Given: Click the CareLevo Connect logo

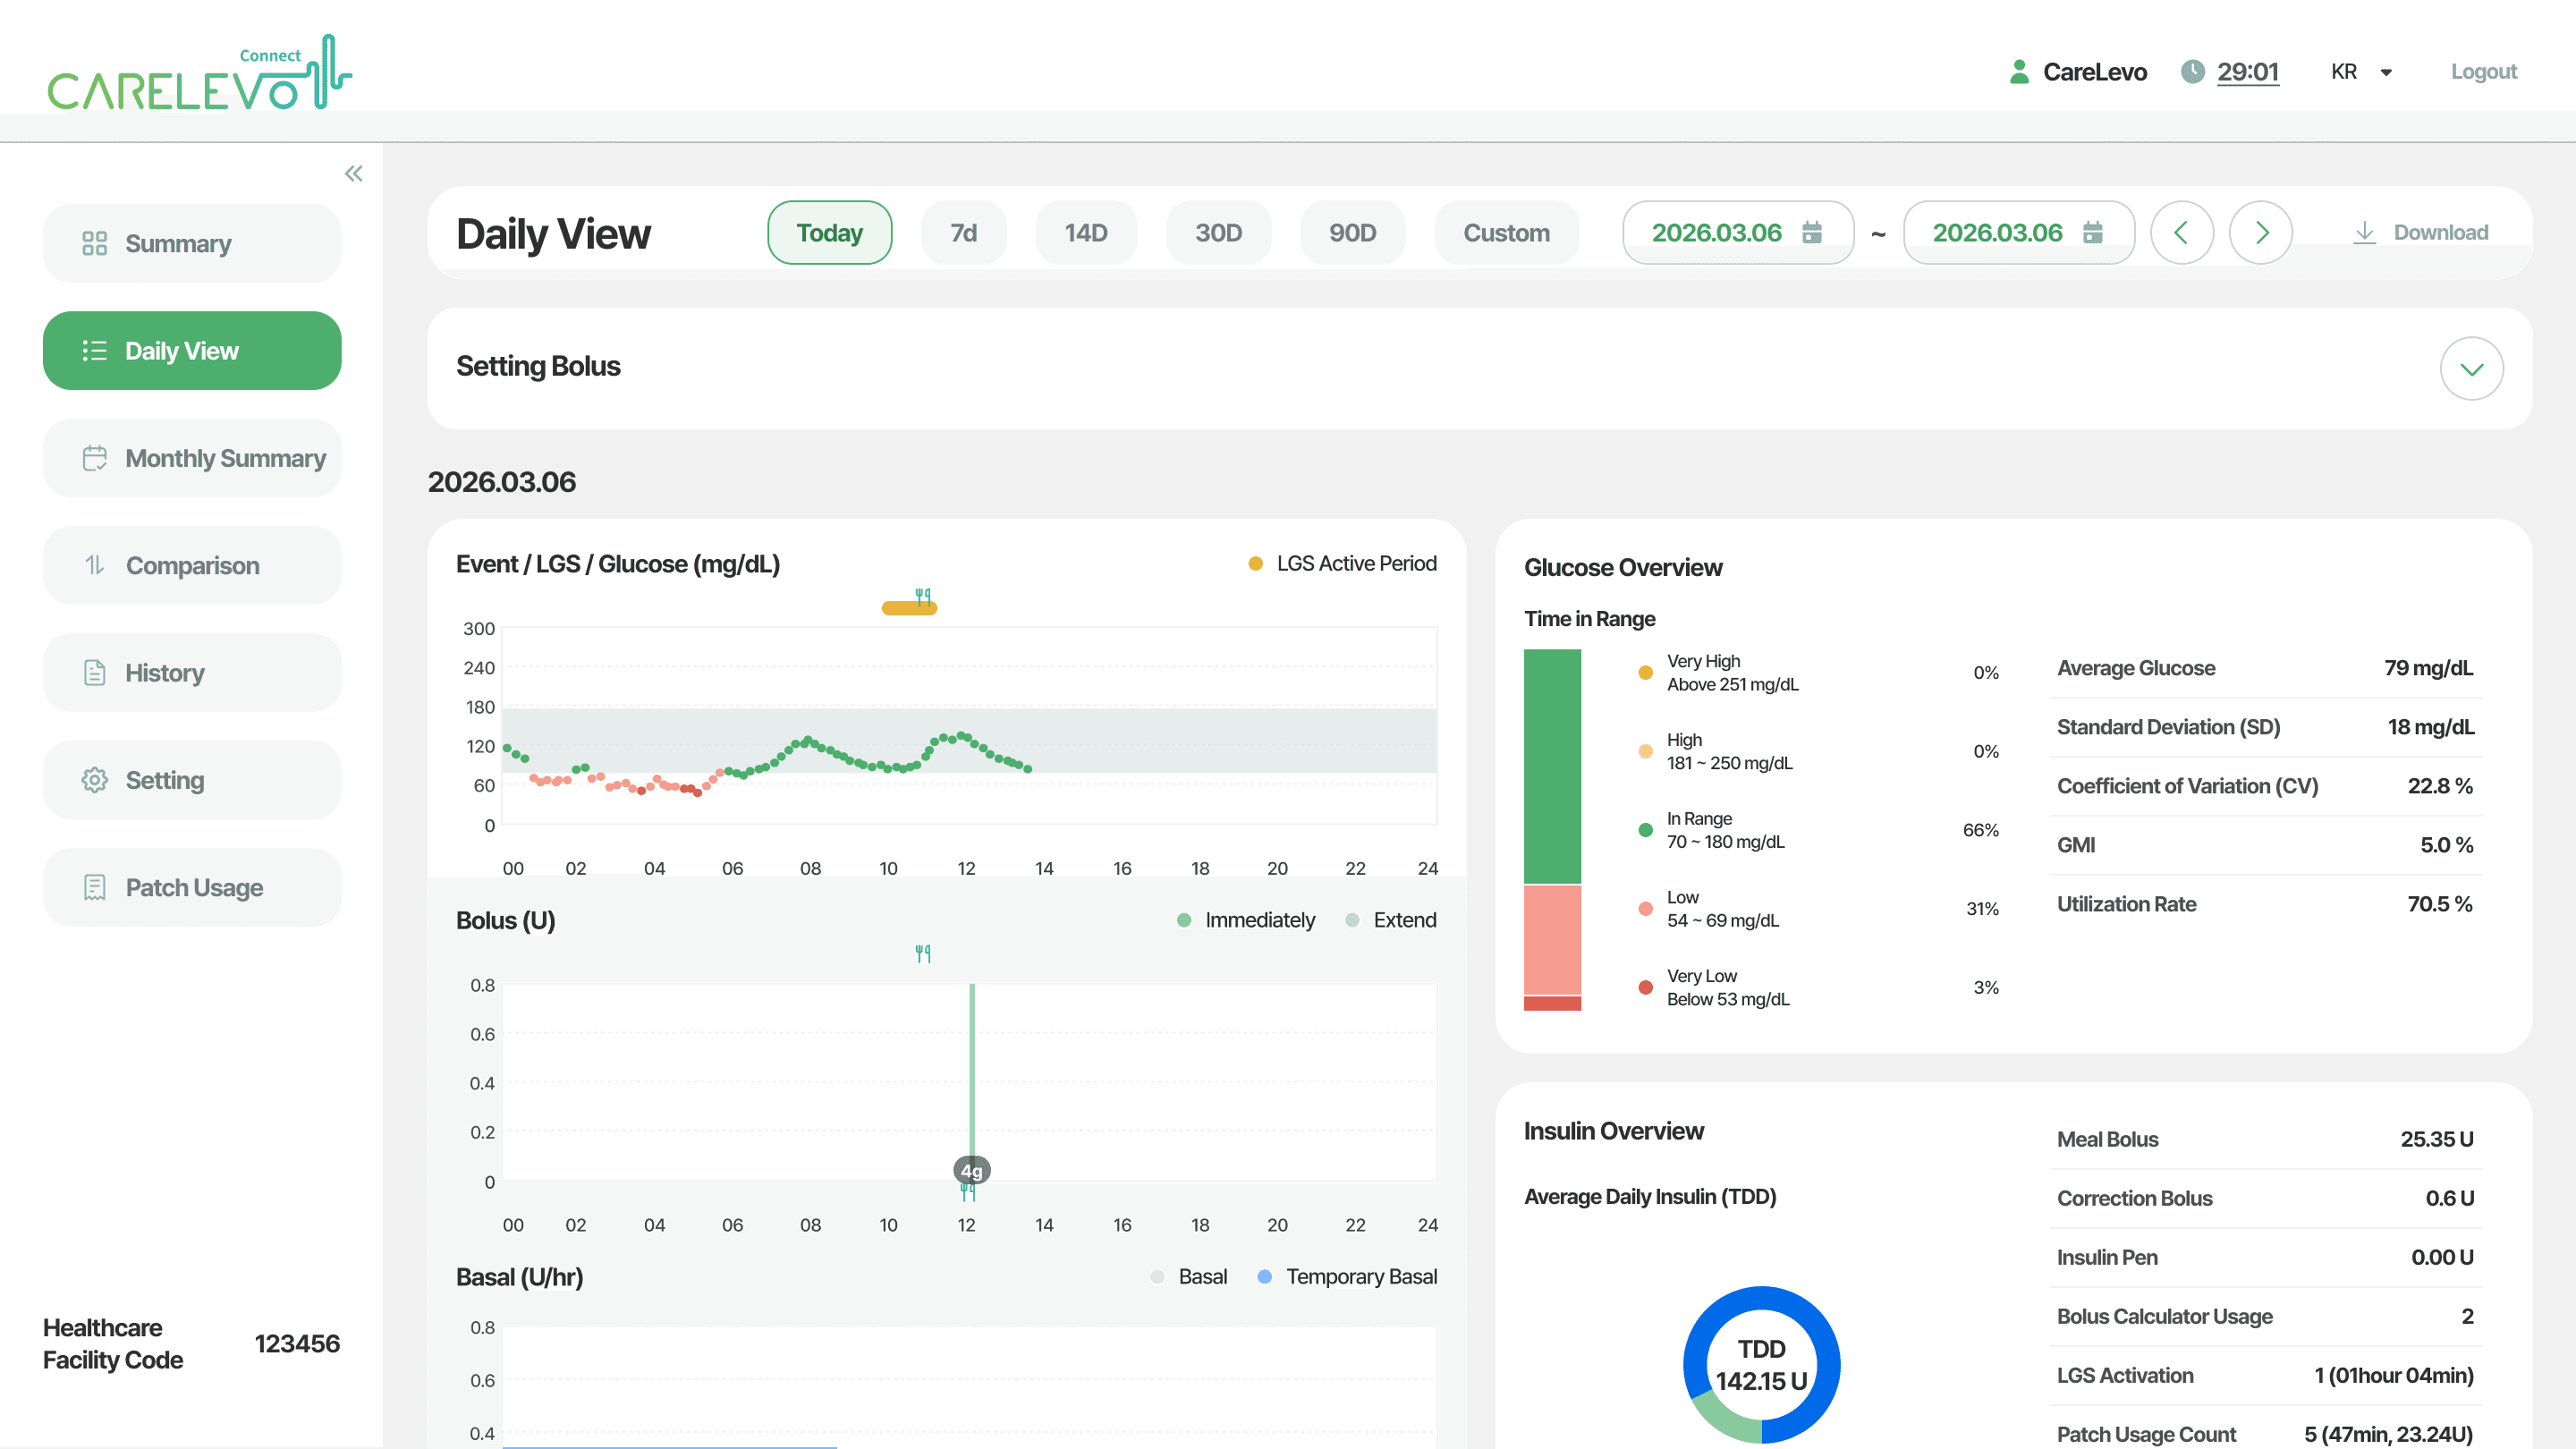Looking at the screenshot, I should coord(200,72).
